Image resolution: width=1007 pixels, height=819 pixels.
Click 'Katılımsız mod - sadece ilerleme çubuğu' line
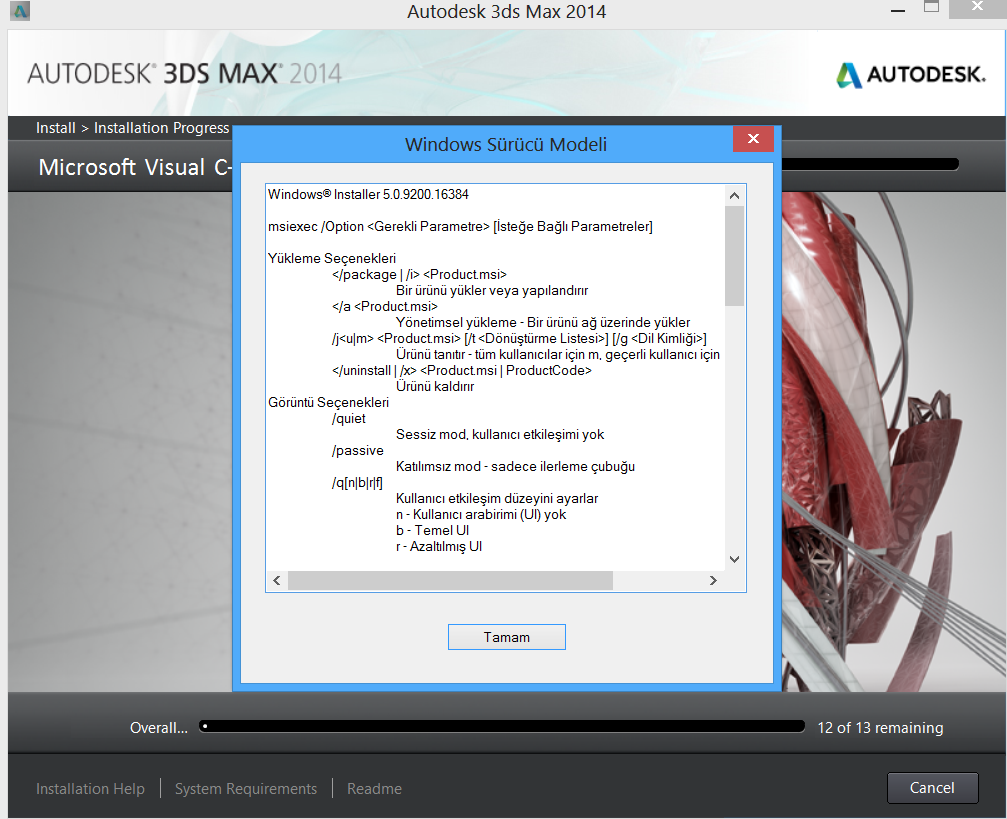click(x=515, y=466)
